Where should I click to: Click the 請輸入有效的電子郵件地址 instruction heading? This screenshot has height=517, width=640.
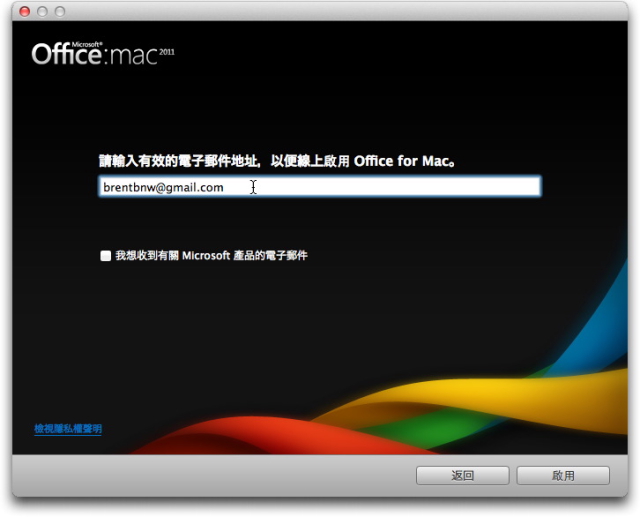(277, 161)
